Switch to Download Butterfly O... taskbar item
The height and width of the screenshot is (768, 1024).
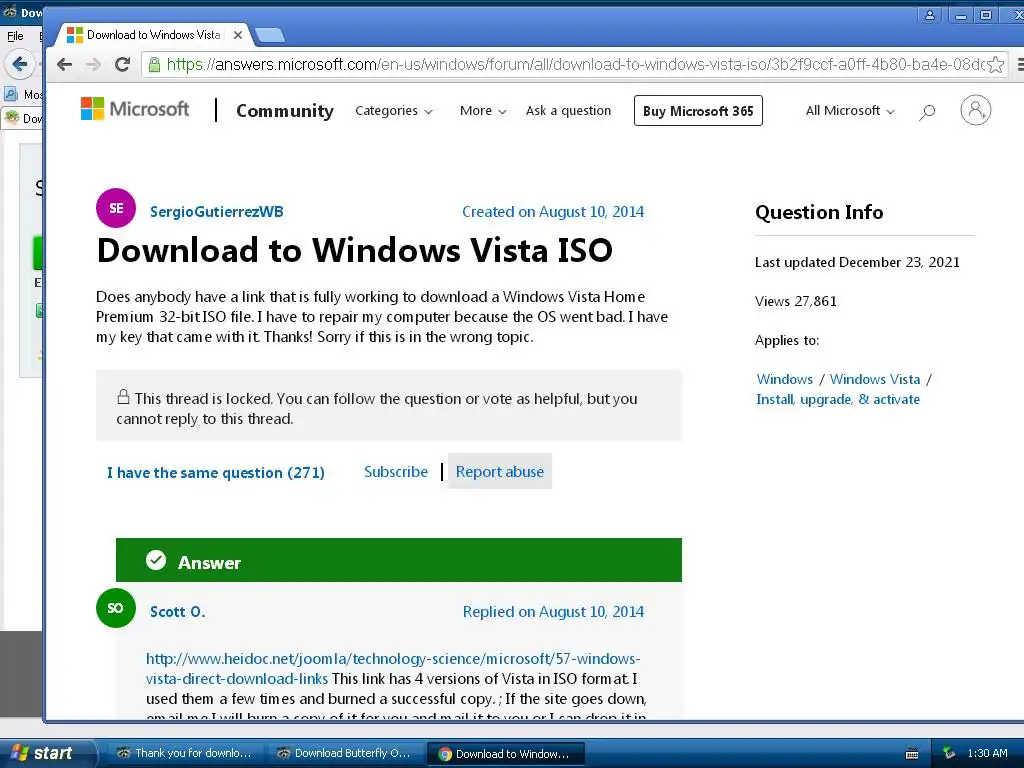344,754
